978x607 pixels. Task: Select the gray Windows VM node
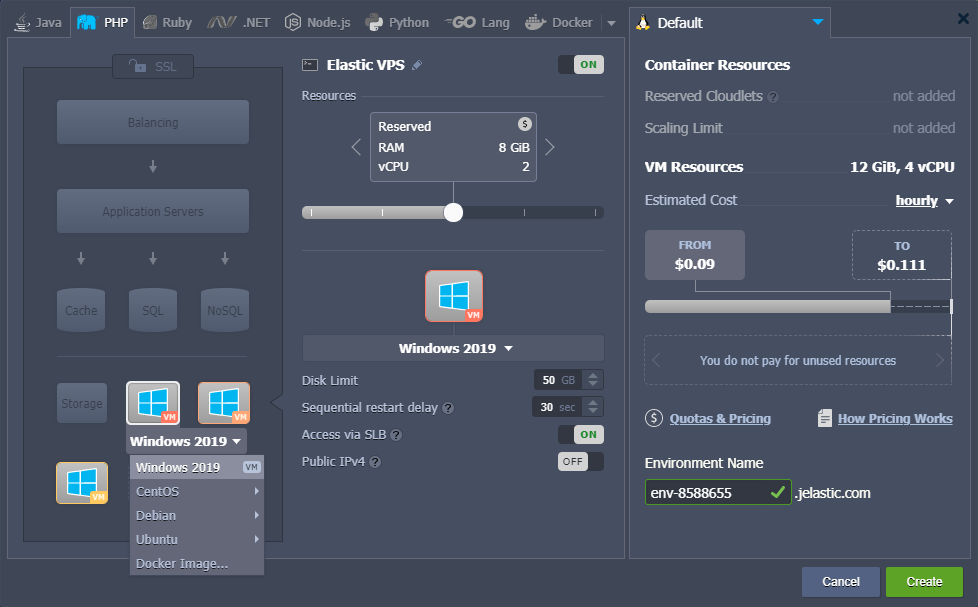click(x=153, y=403)
